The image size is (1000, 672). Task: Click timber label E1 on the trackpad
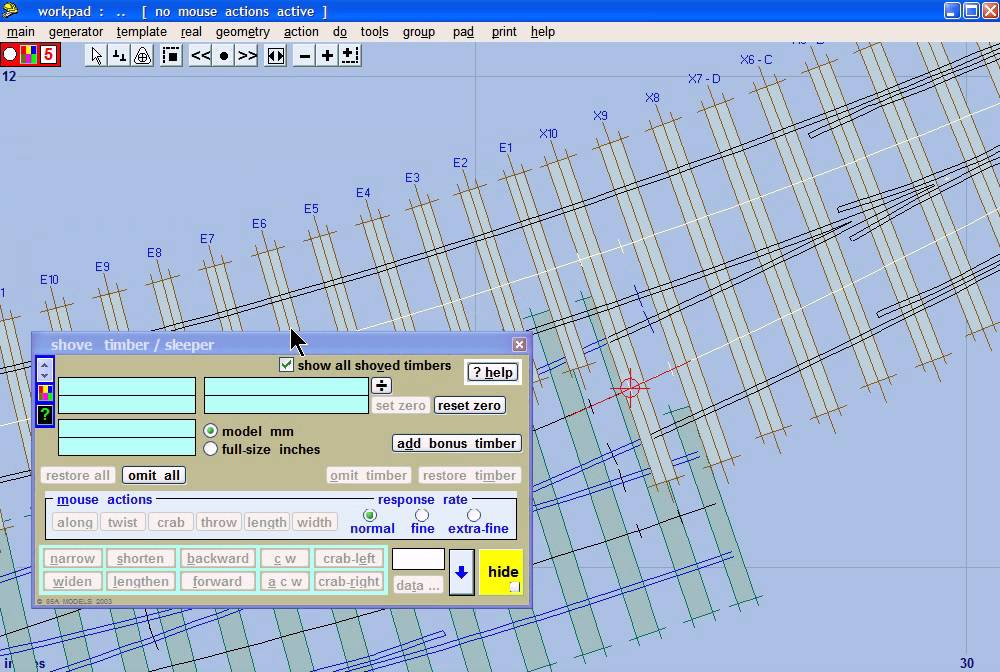tap(506, 147)
